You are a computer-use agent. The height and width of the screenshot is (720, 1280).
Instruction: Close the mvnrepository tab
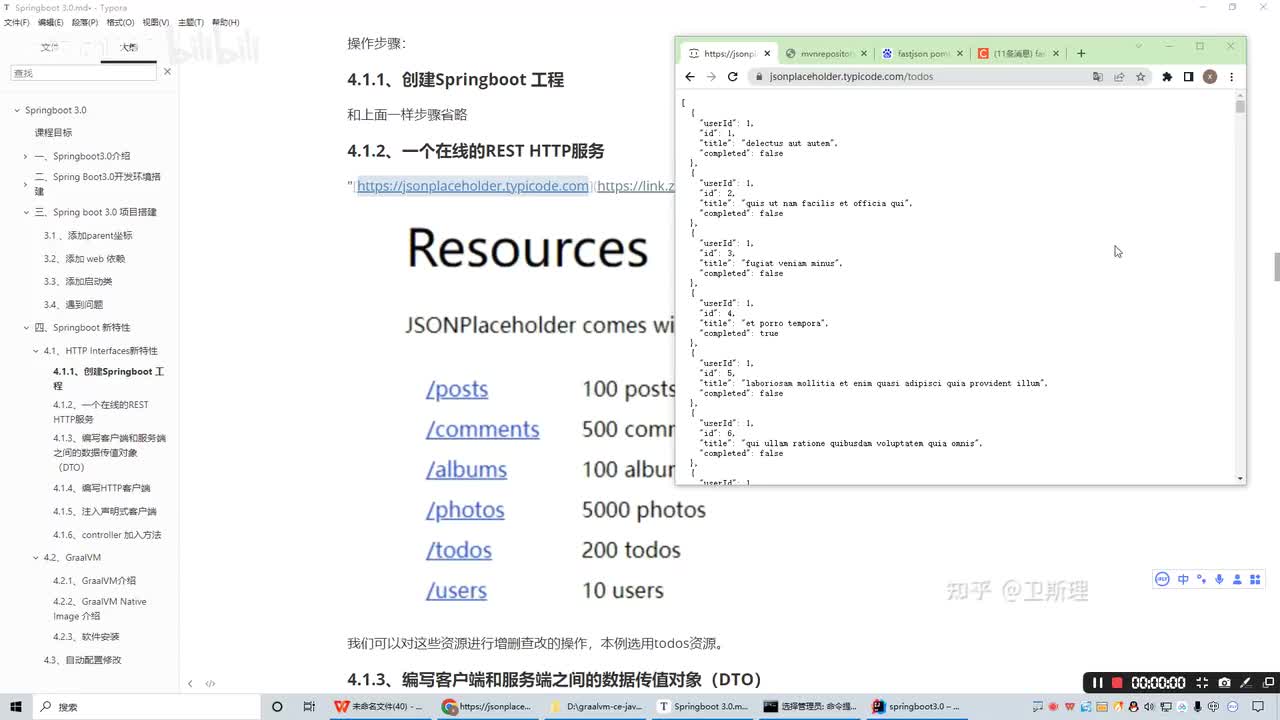pyautogui.click(x=865, y=54)
